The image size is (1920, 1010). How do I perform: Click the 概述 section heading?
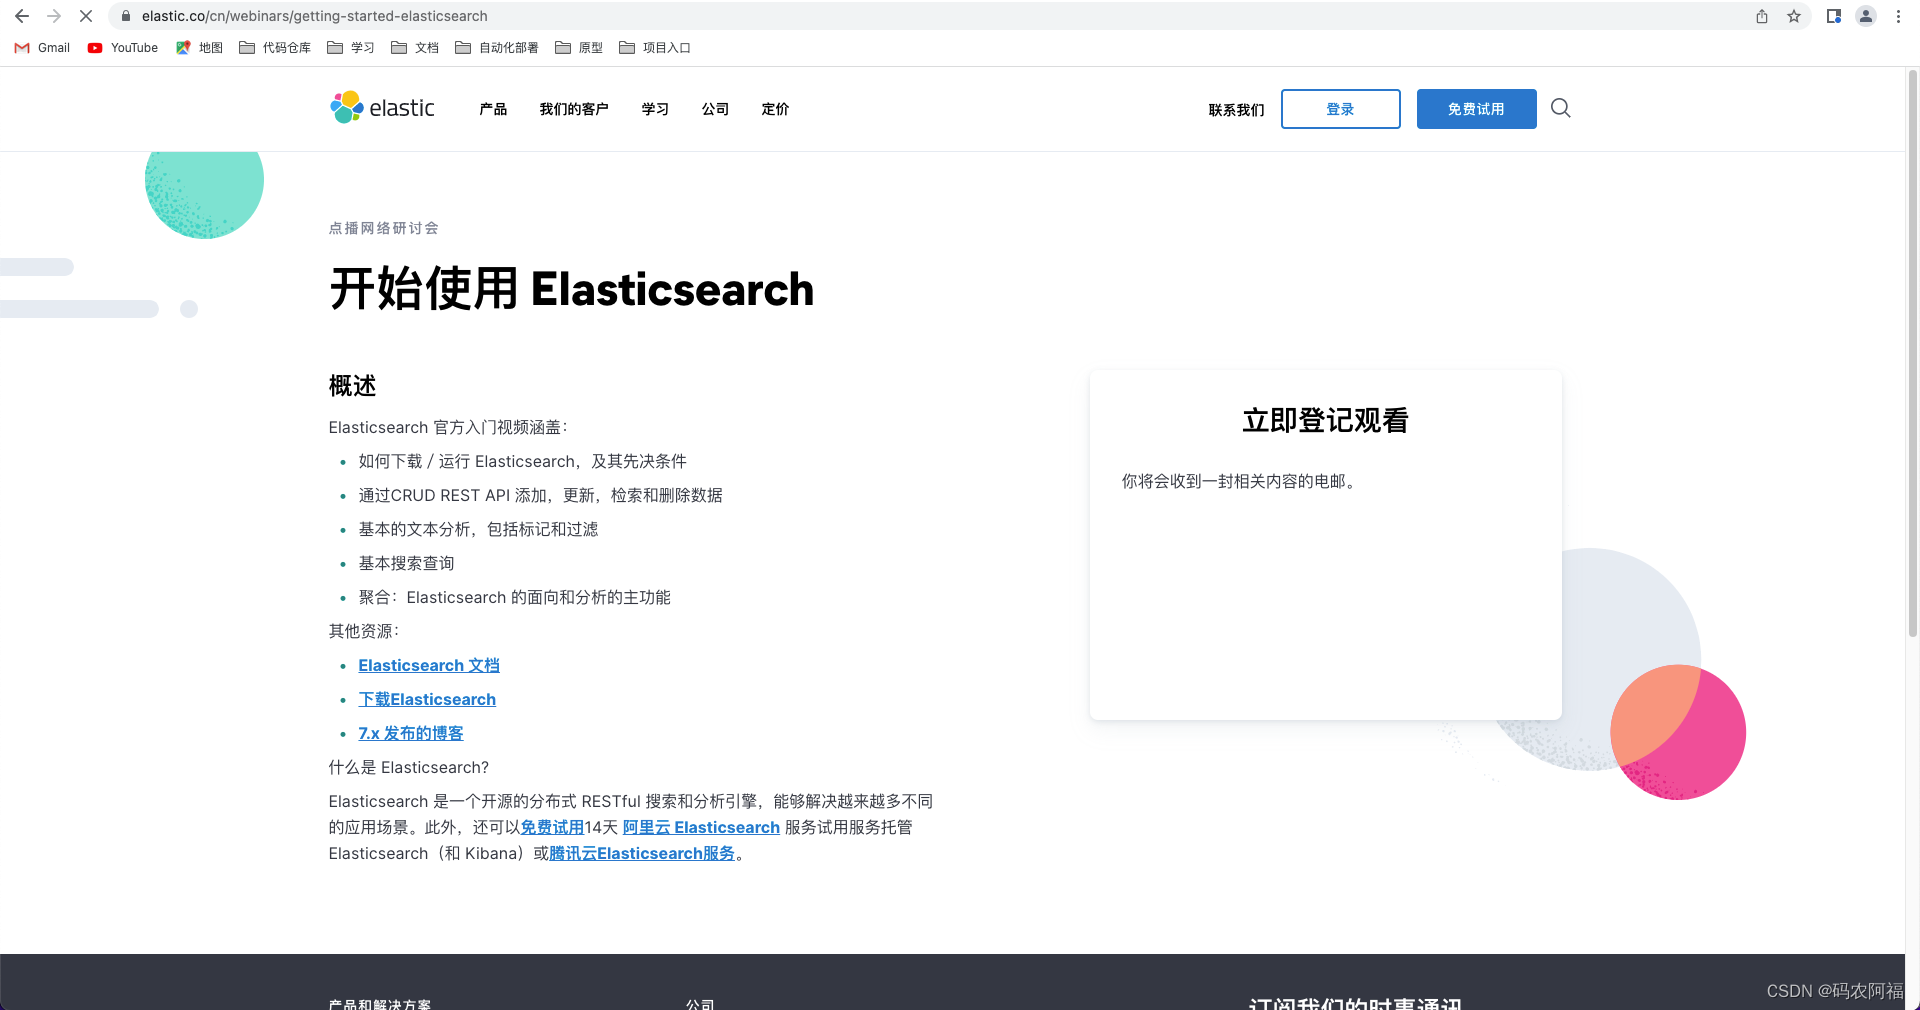(x=352, y=386)
